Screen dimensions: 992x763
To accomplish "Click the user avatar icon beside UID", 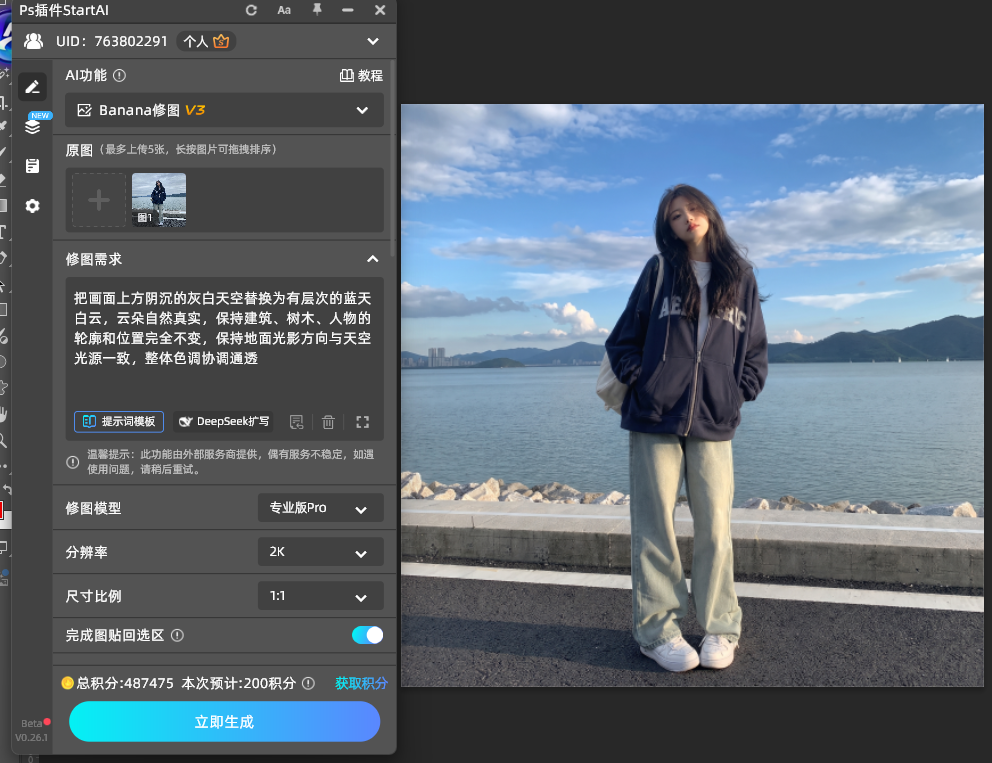I will click(34, 41).
